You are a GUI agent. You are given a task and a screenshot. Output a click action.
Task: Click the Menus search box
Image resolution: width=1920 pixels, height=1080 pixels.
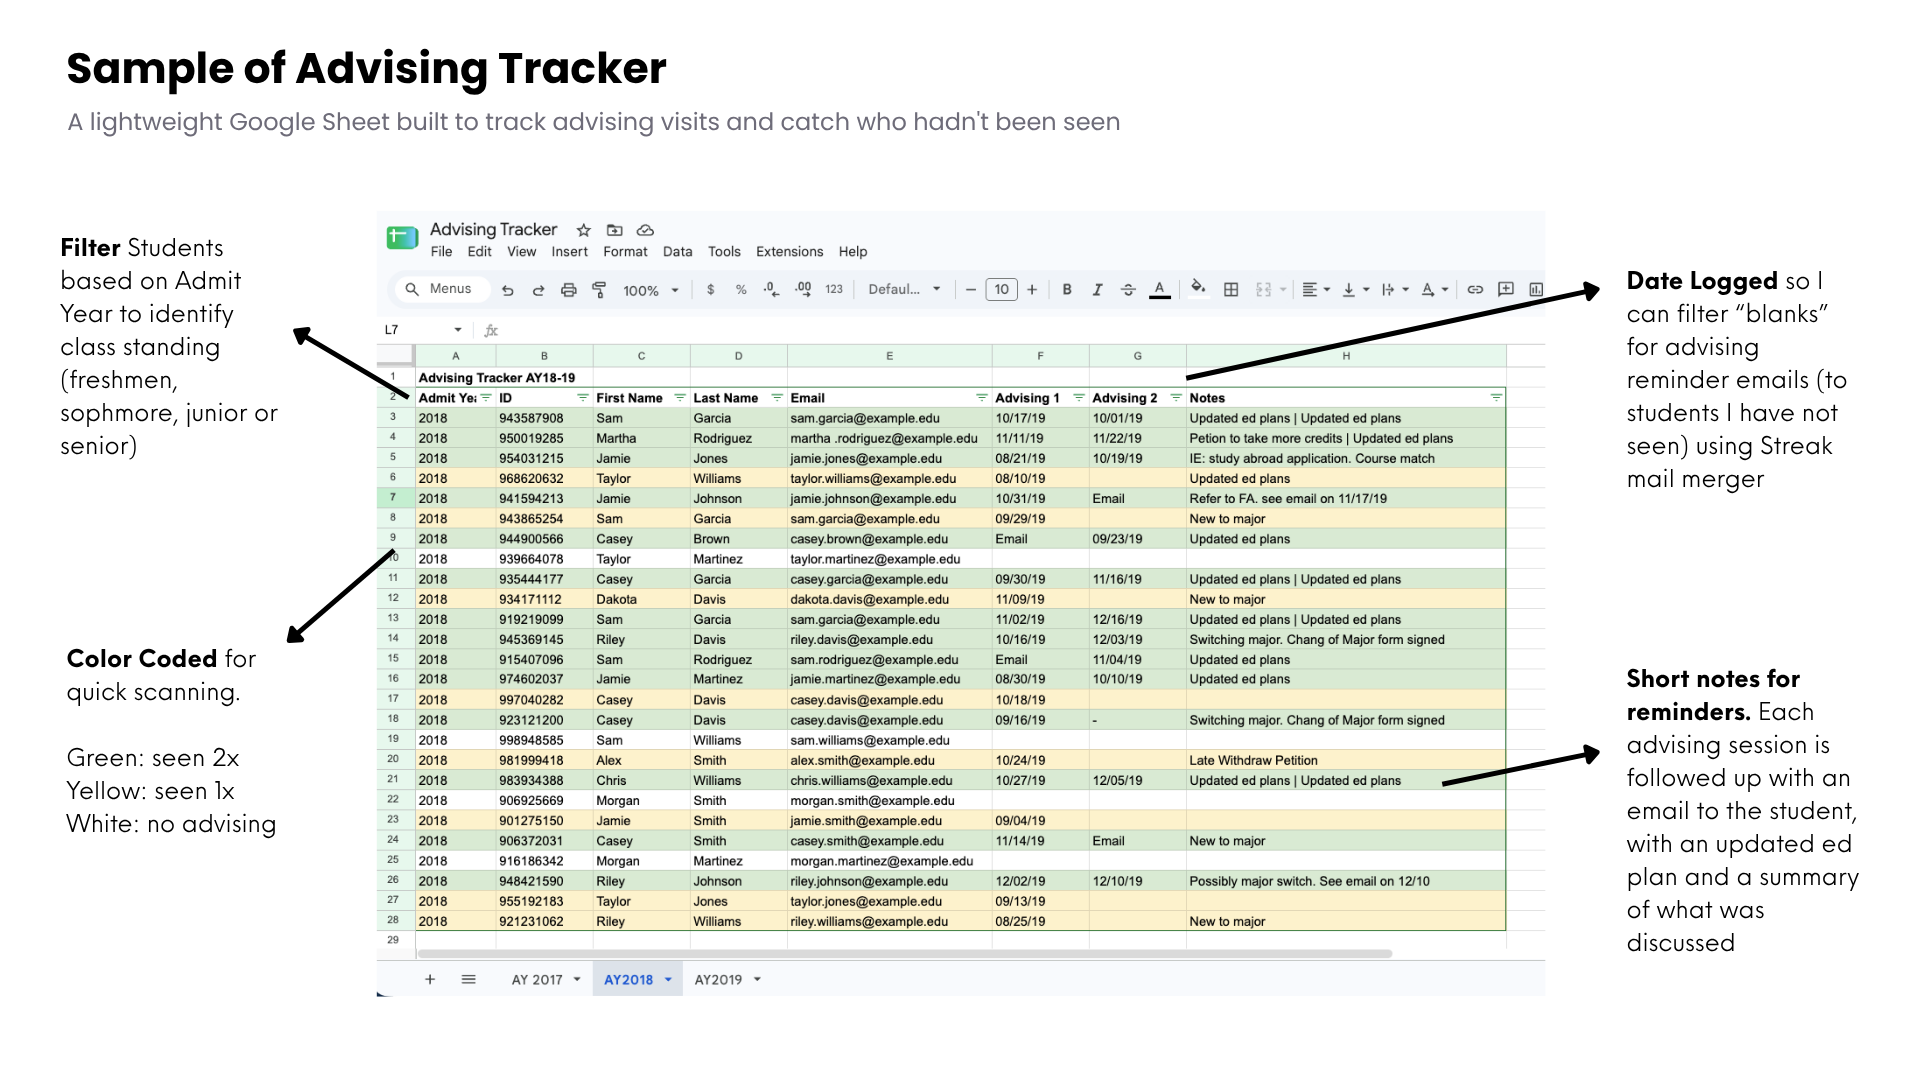pos(440,289)
